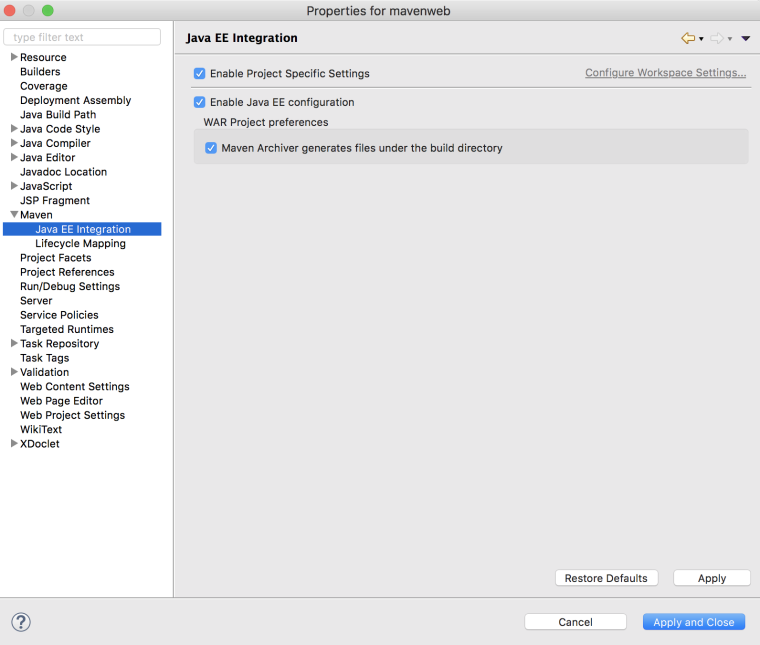Open the back history dropdown arrow

(x=701, y=39)
